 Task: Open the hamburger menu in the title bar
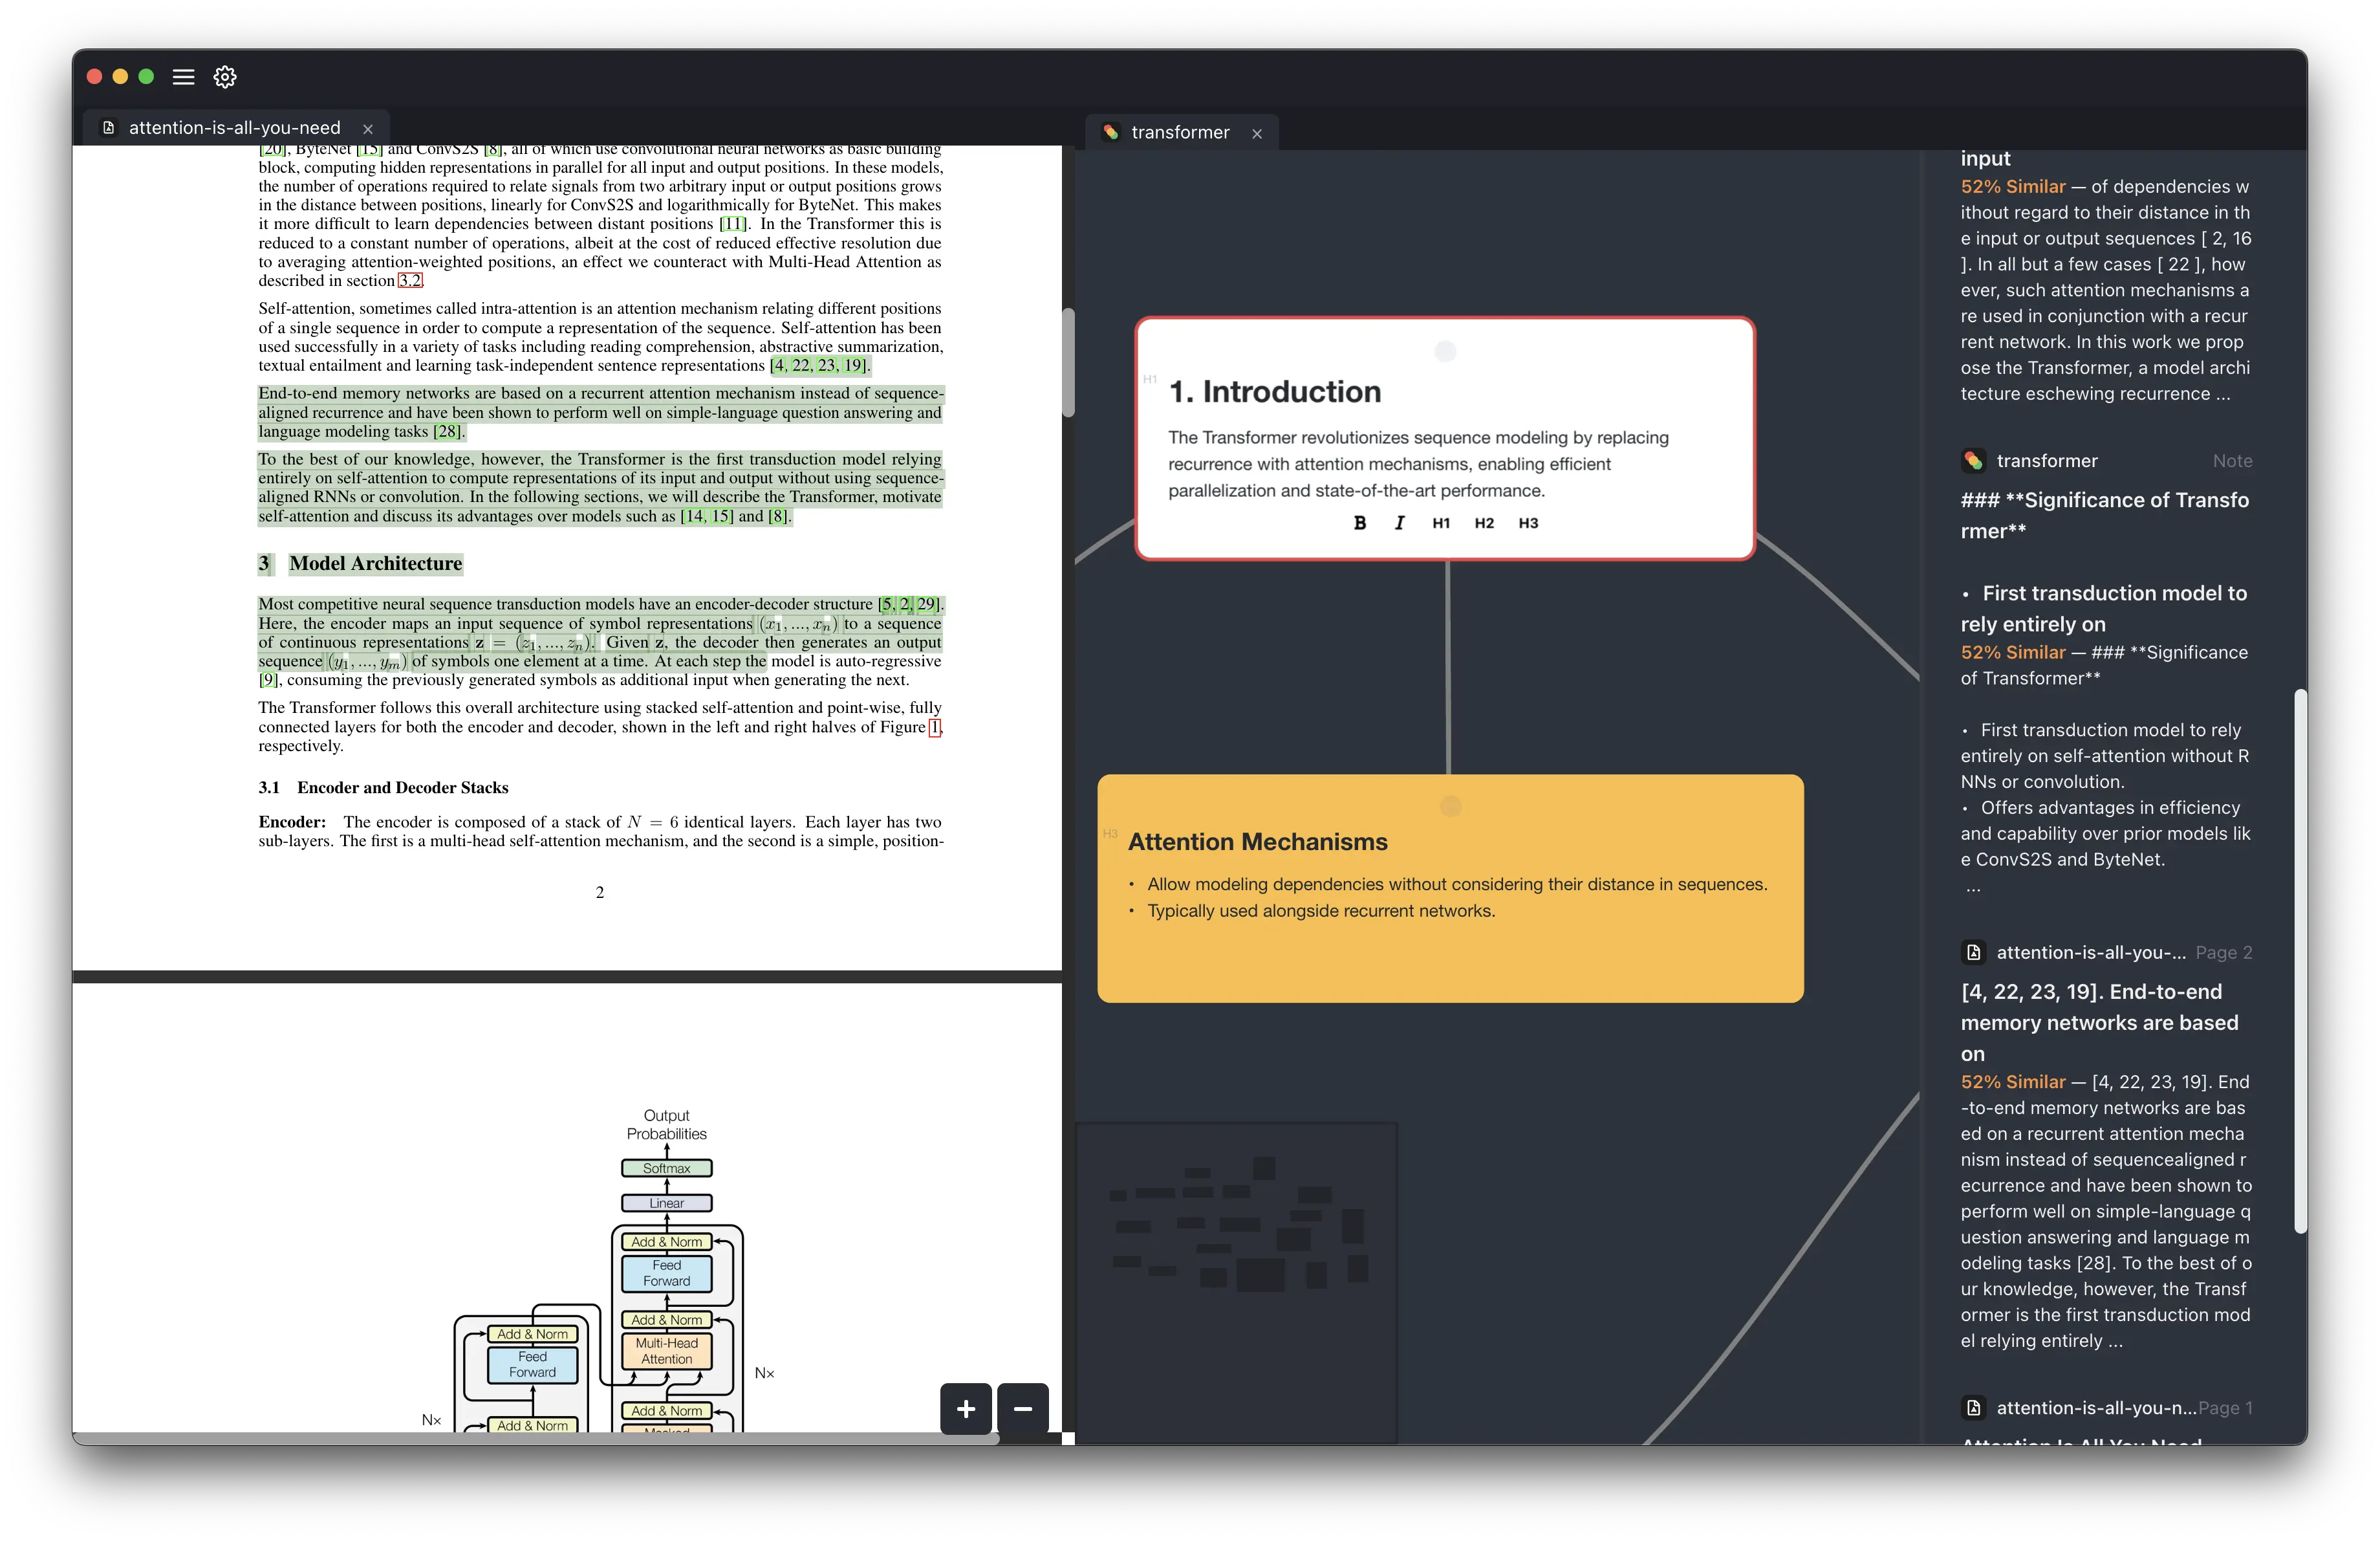183,77
